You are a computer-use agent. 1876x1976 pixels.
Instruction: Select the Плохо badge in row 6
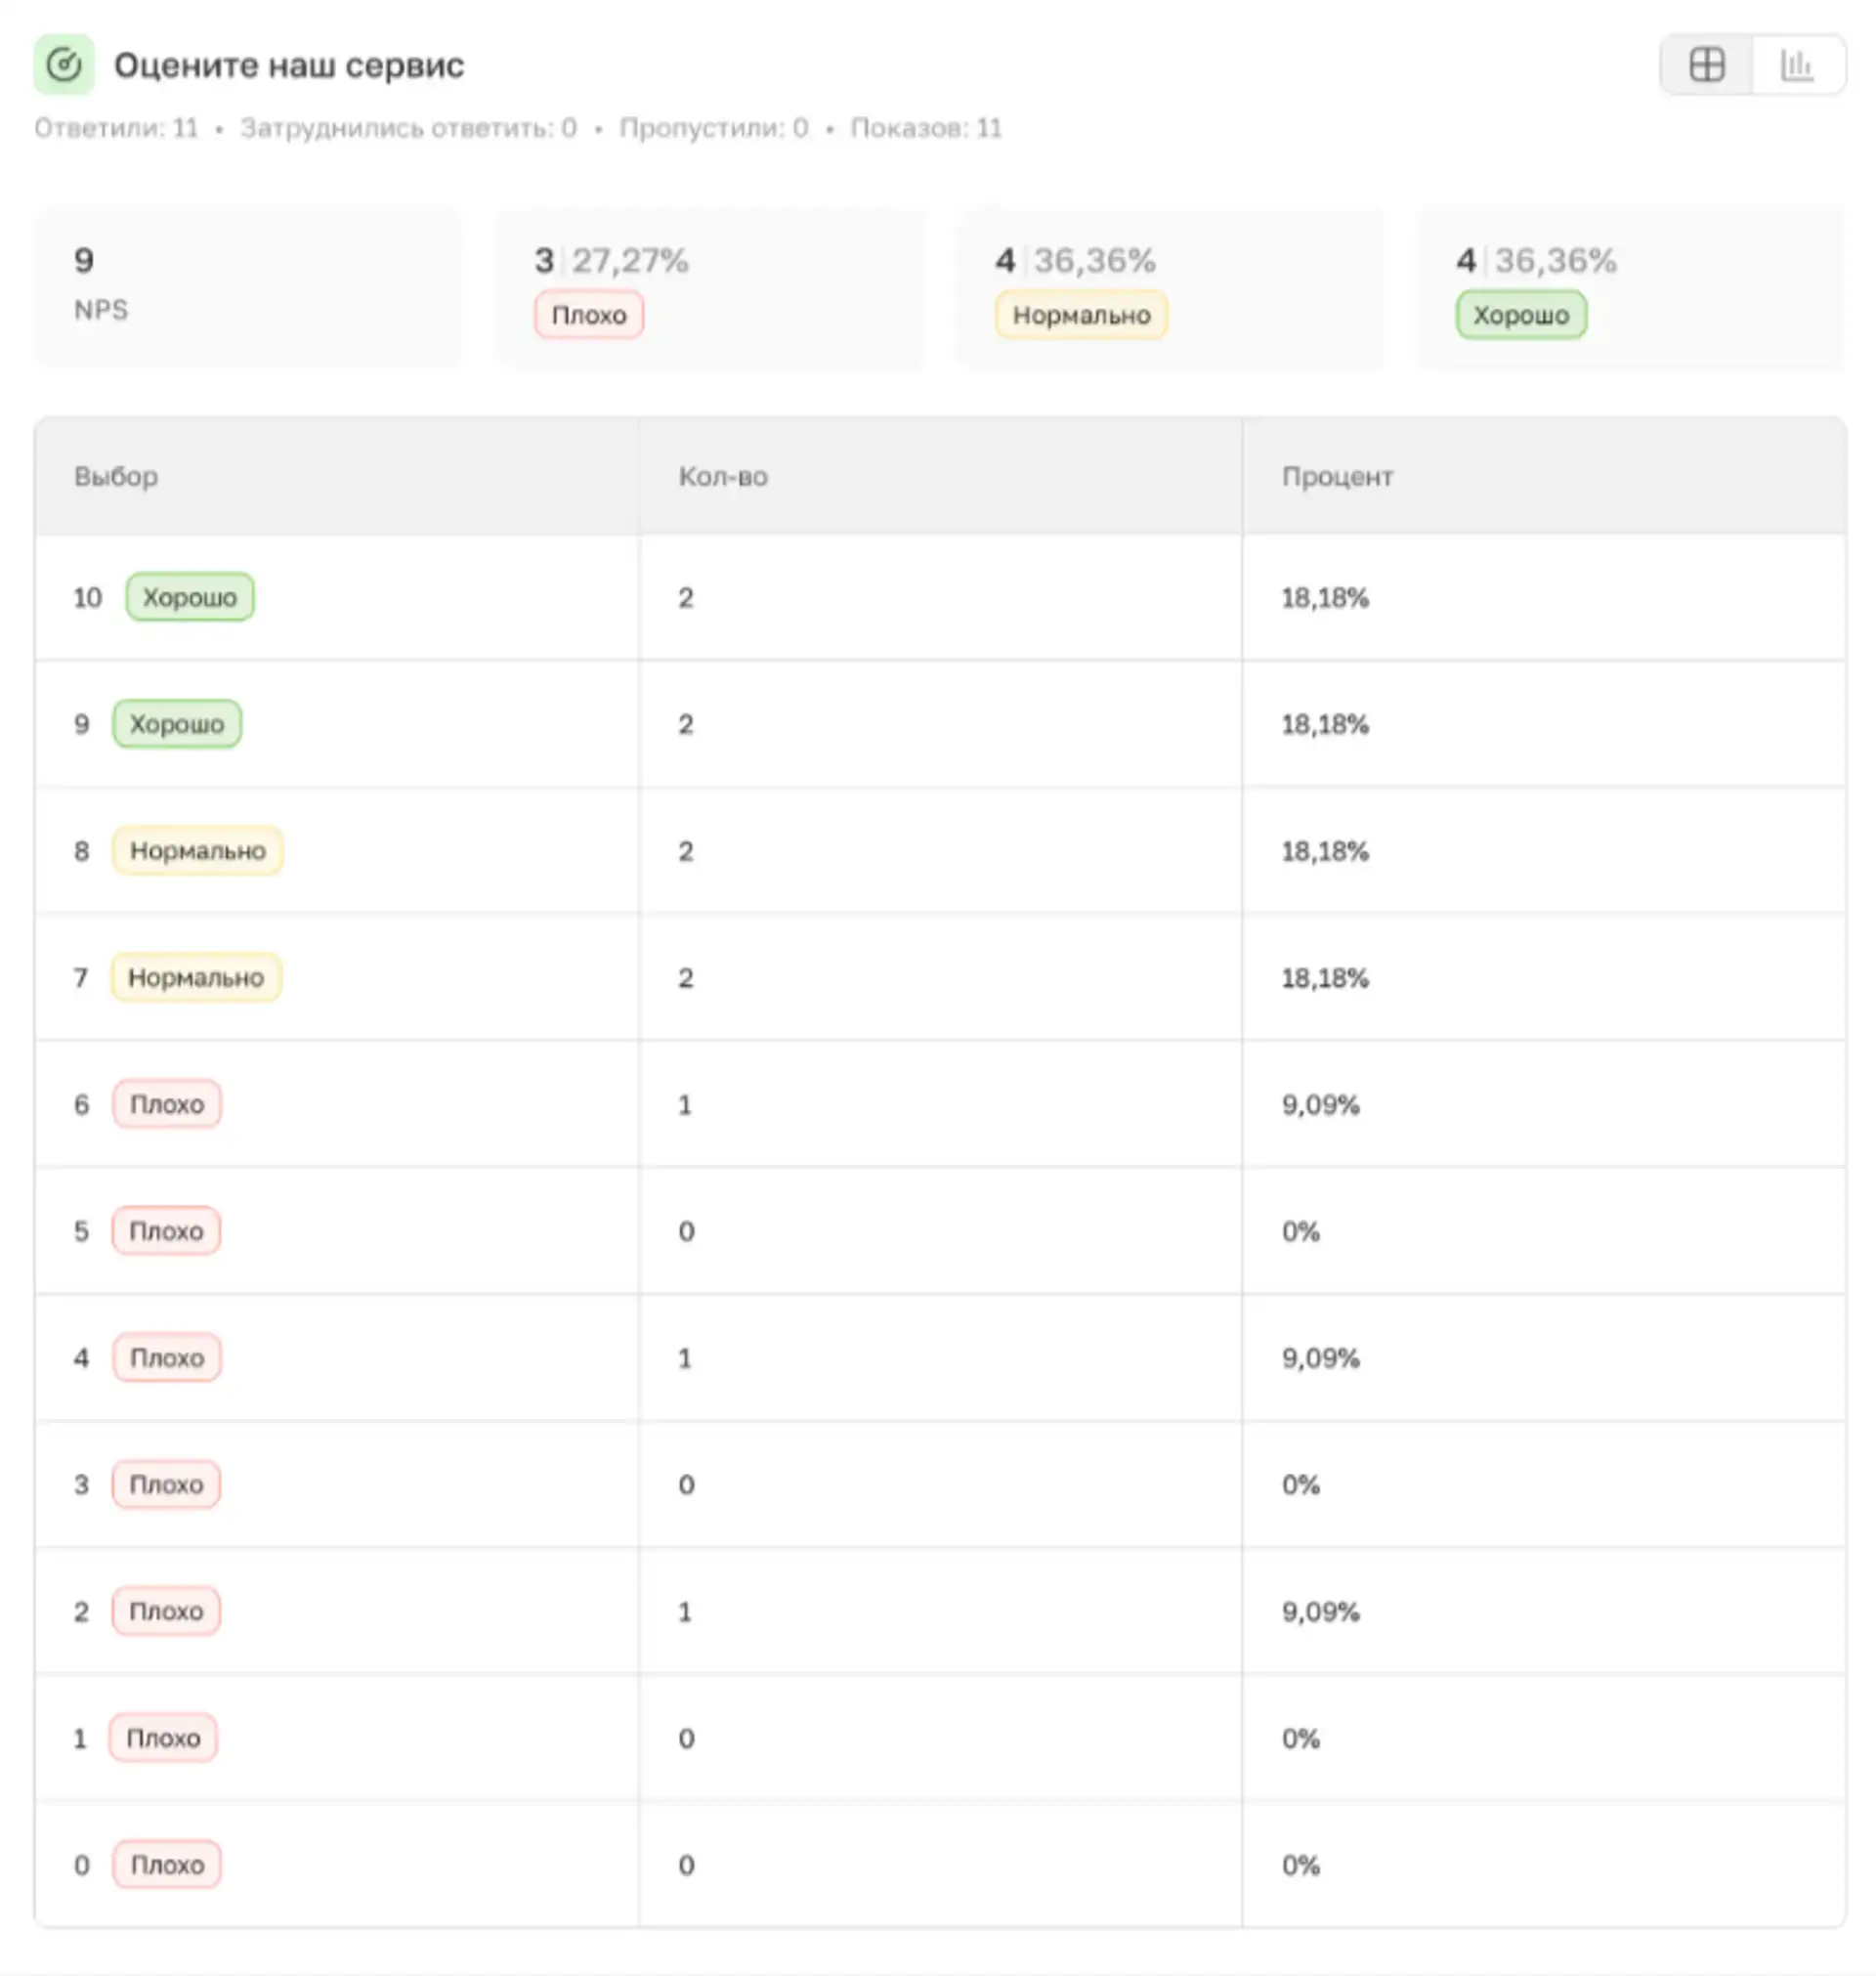(x=166, y=1104)
